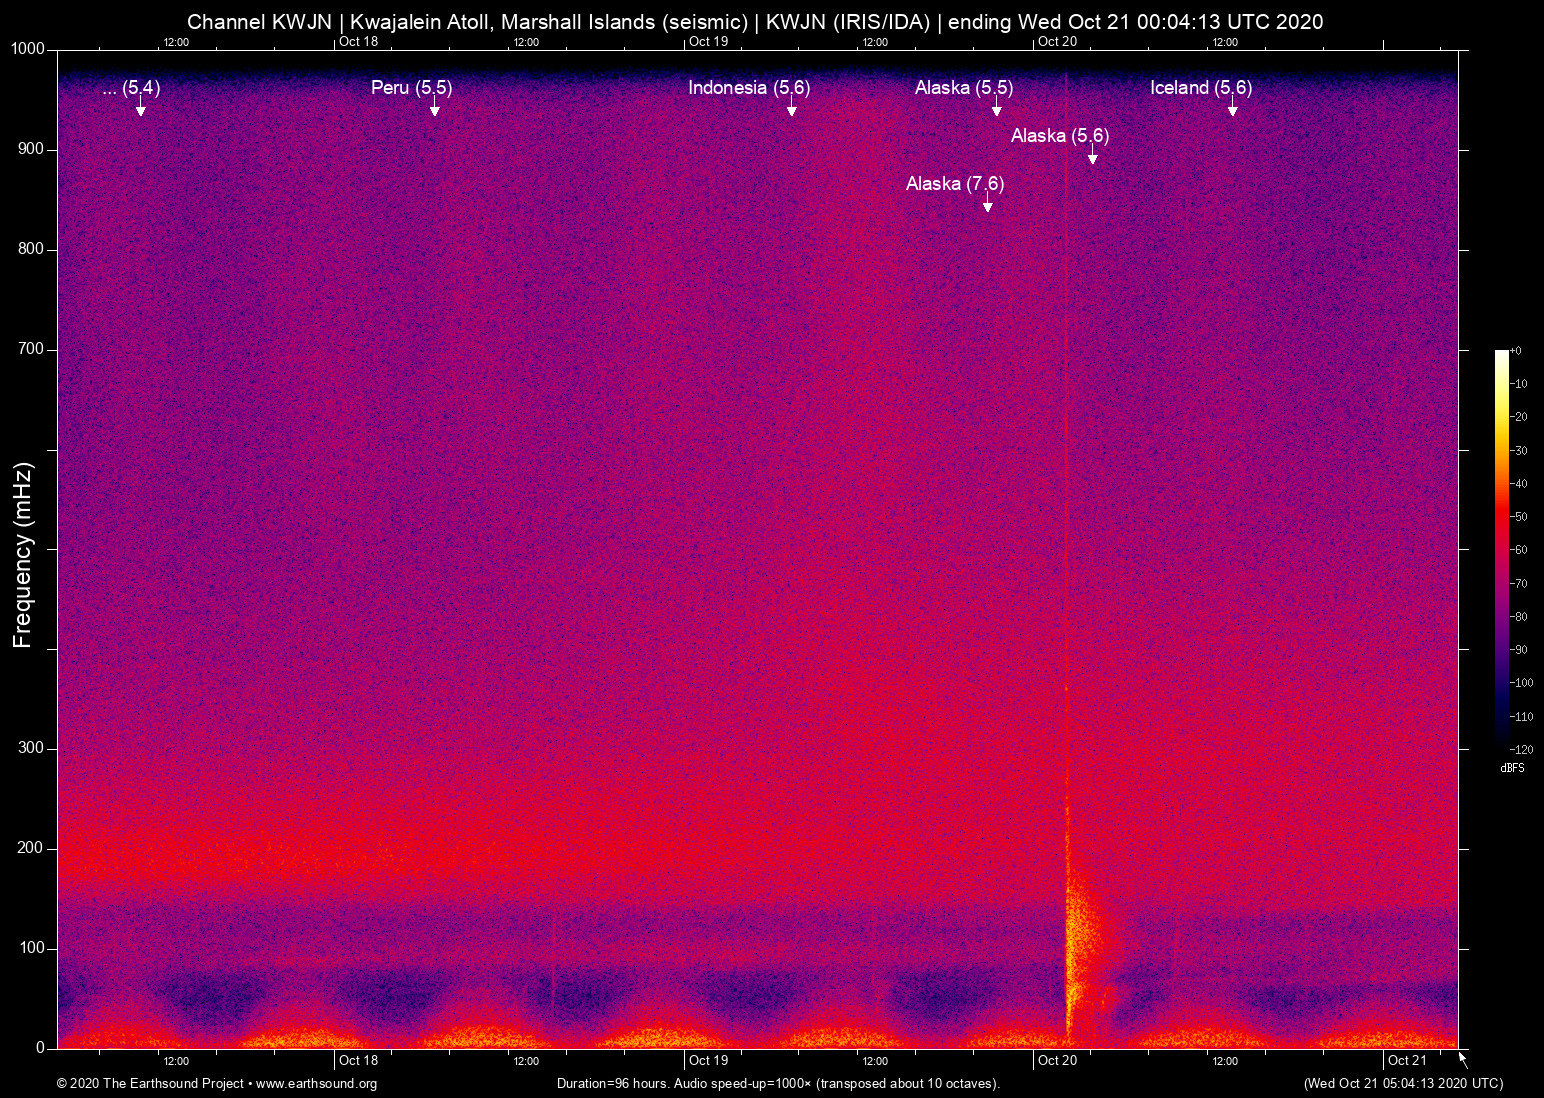Click the Earthsound Project copyright text
1544x1098 pixels.
point(150,1084)
